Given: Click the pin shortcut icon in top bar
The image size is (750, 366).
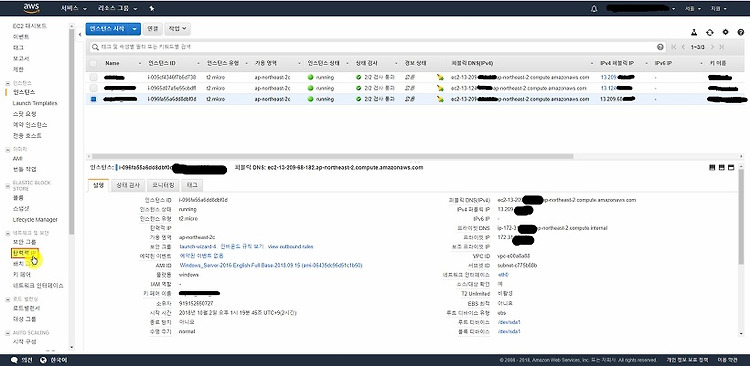Looking at the screenshot, I should point(152,9).
